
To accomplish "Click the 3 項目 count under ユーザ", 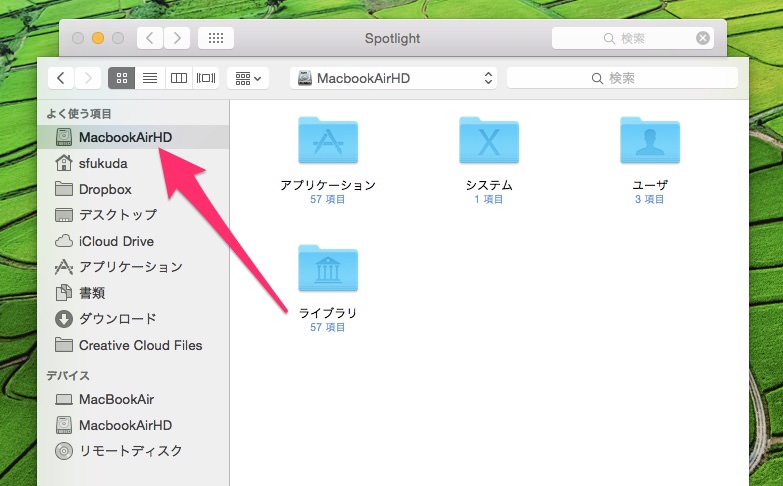I will coord(649,199).
